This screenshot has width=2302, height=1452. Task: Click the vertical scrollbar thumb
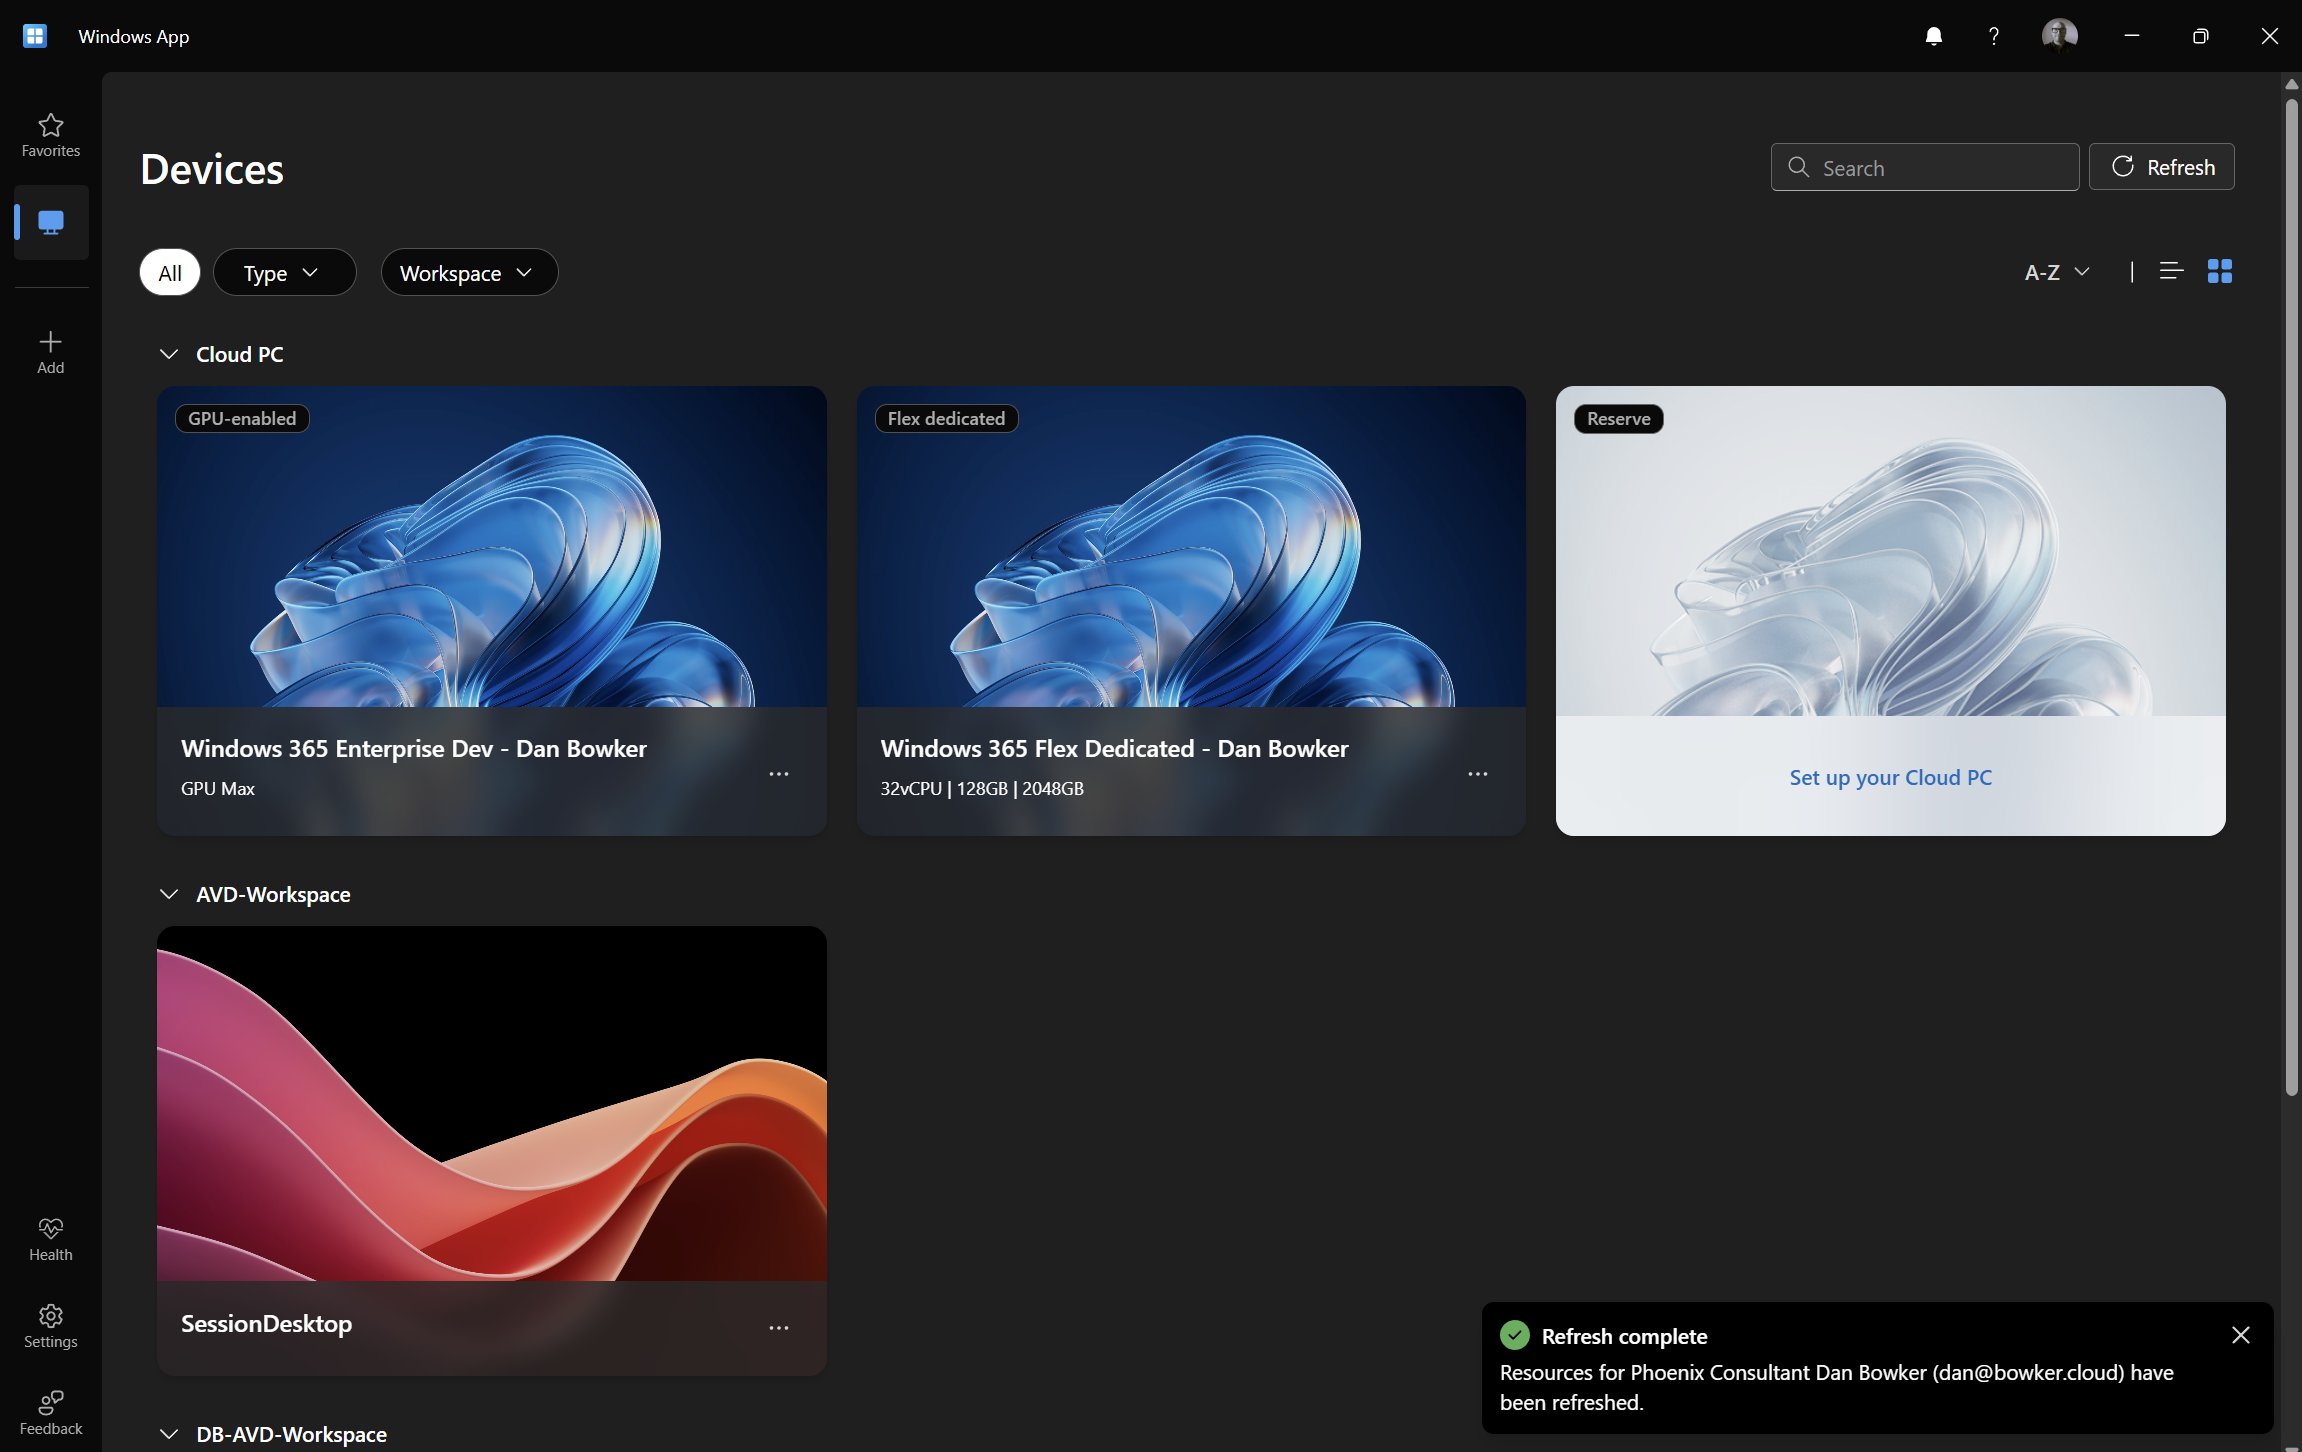point(2291,597)
